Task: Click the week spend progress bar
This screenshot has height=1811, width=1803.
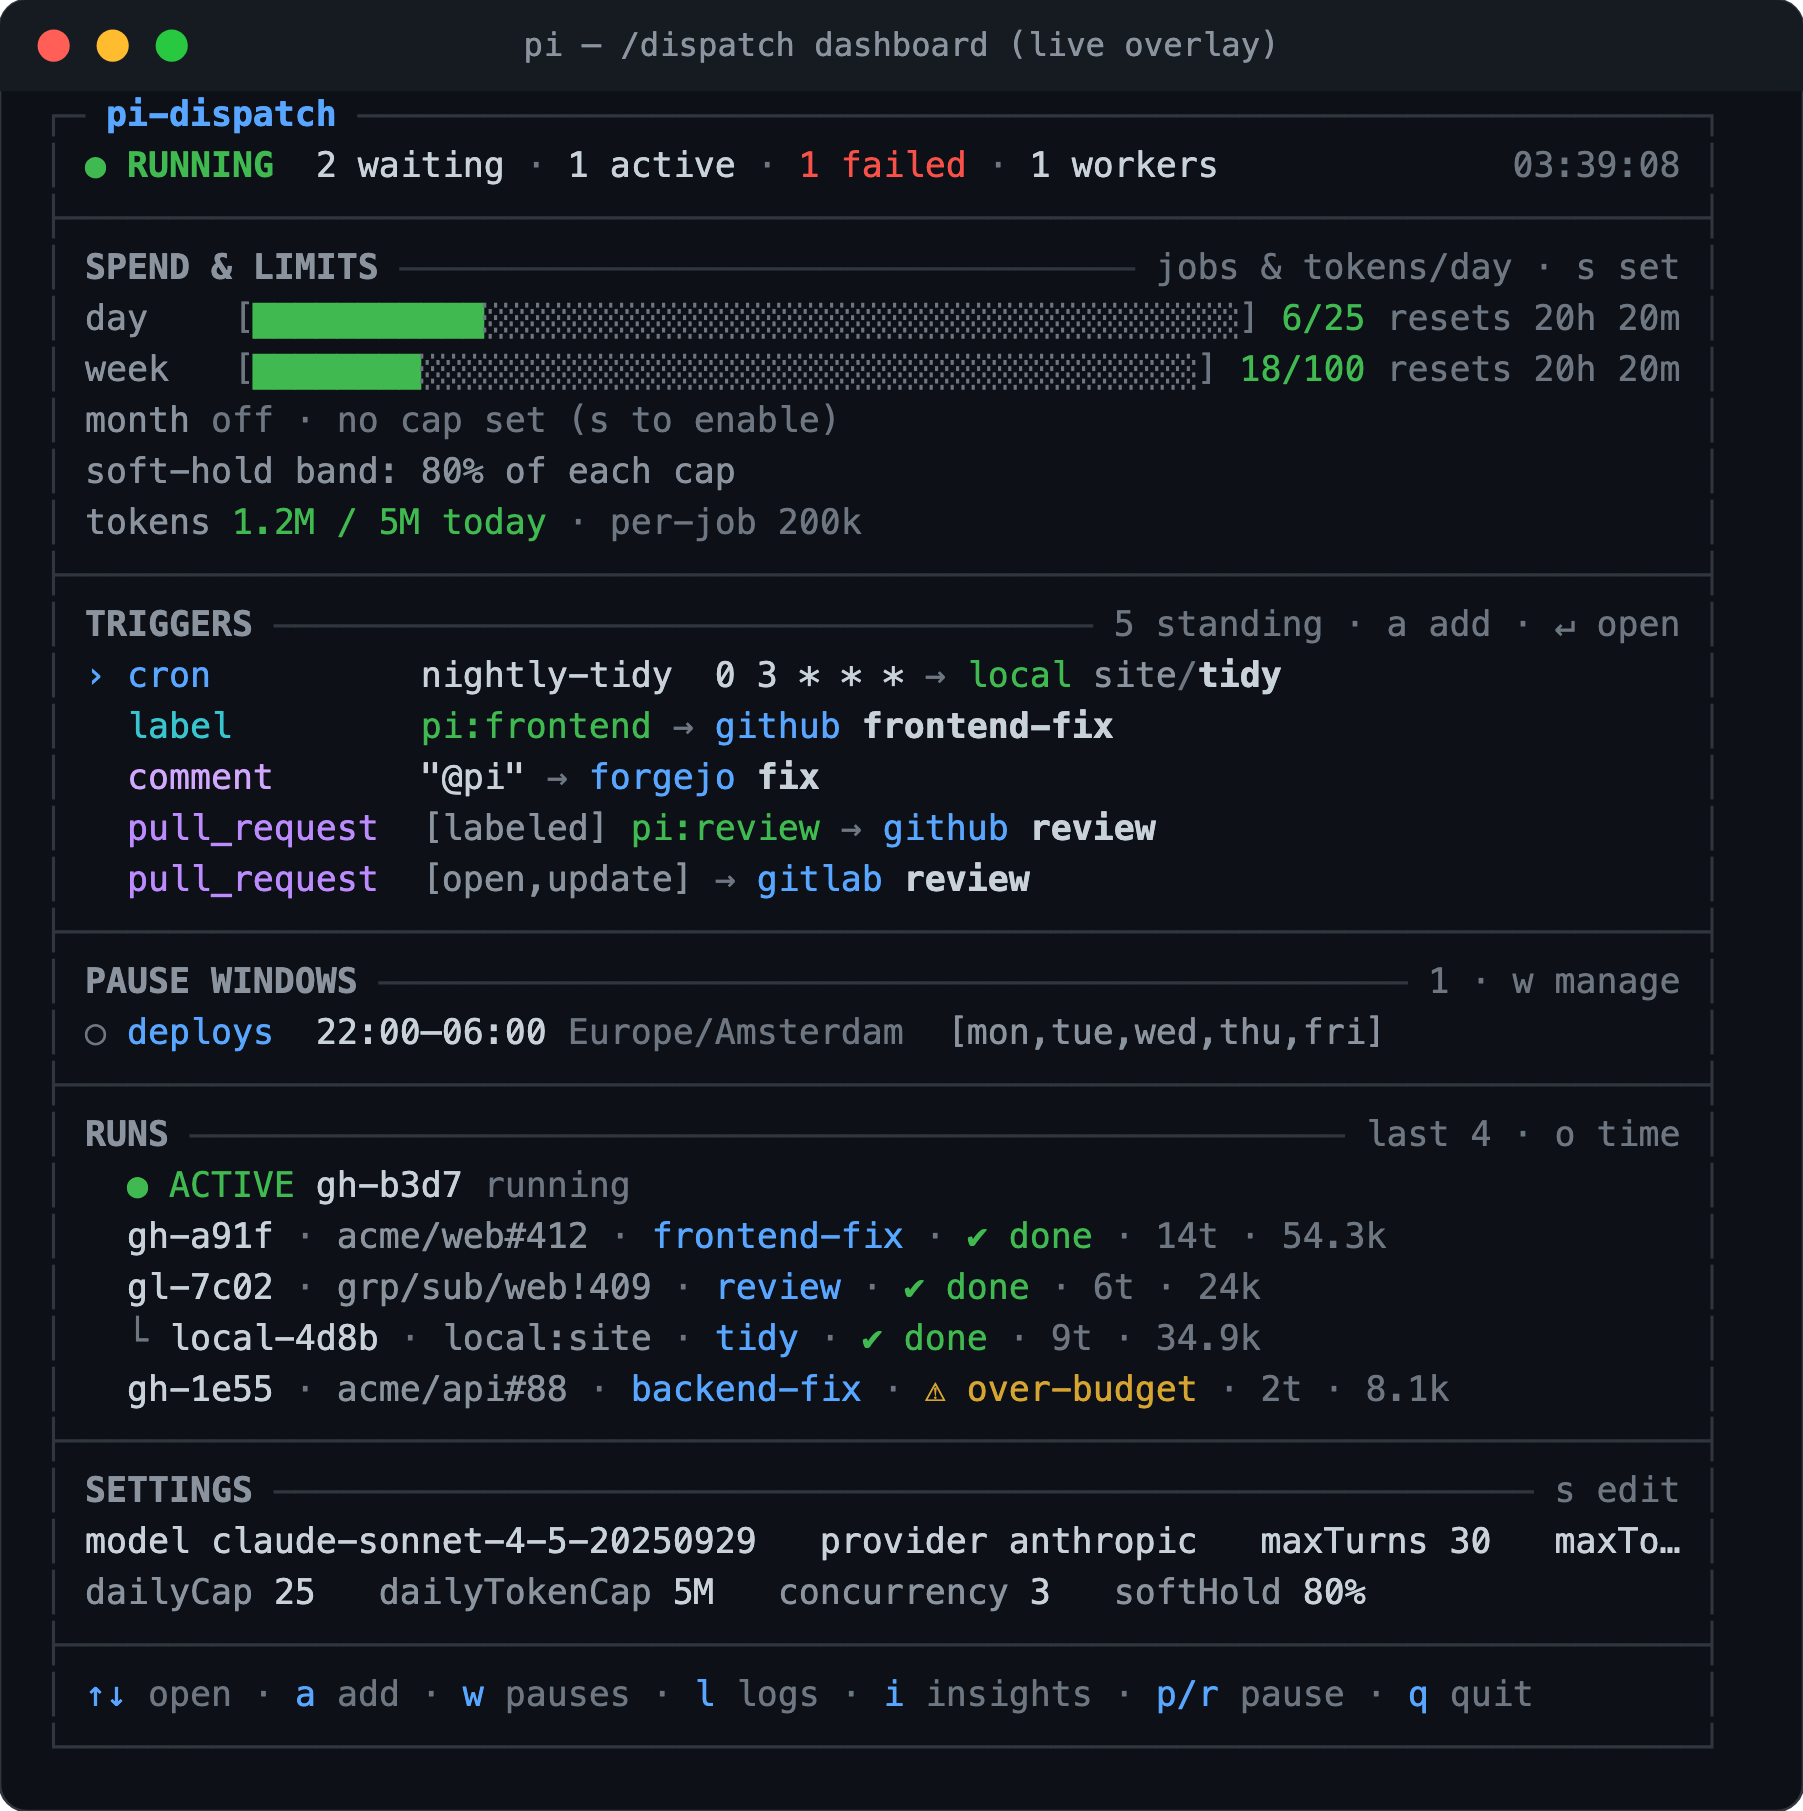Action: (724, 371)
